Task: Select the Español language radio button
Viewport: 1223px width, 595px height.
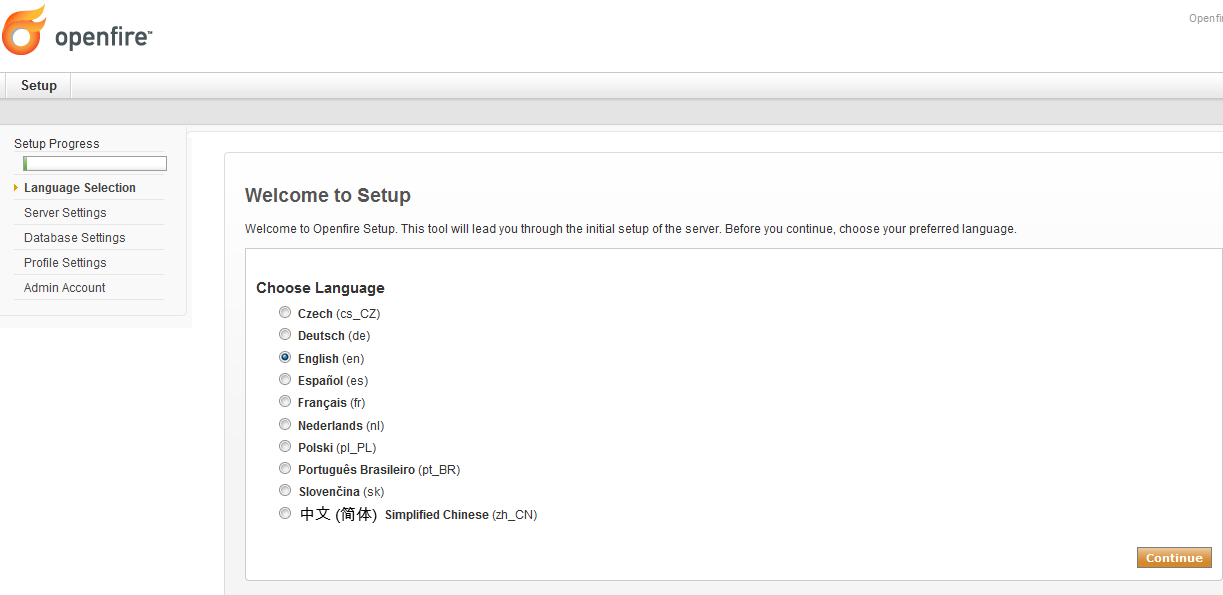Action: 285,380
